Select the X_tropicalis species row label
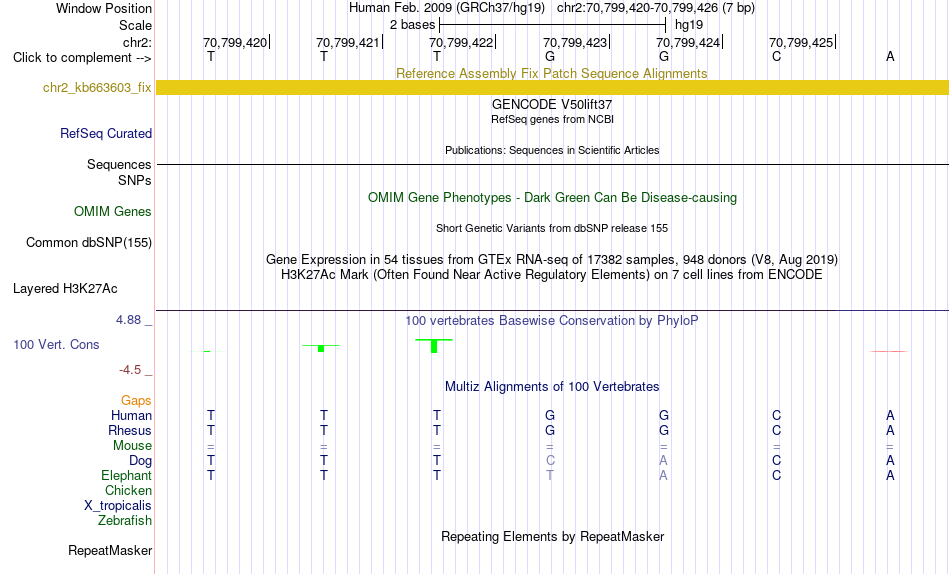Viewport: 950px width, 574px height. pos(118,506)
